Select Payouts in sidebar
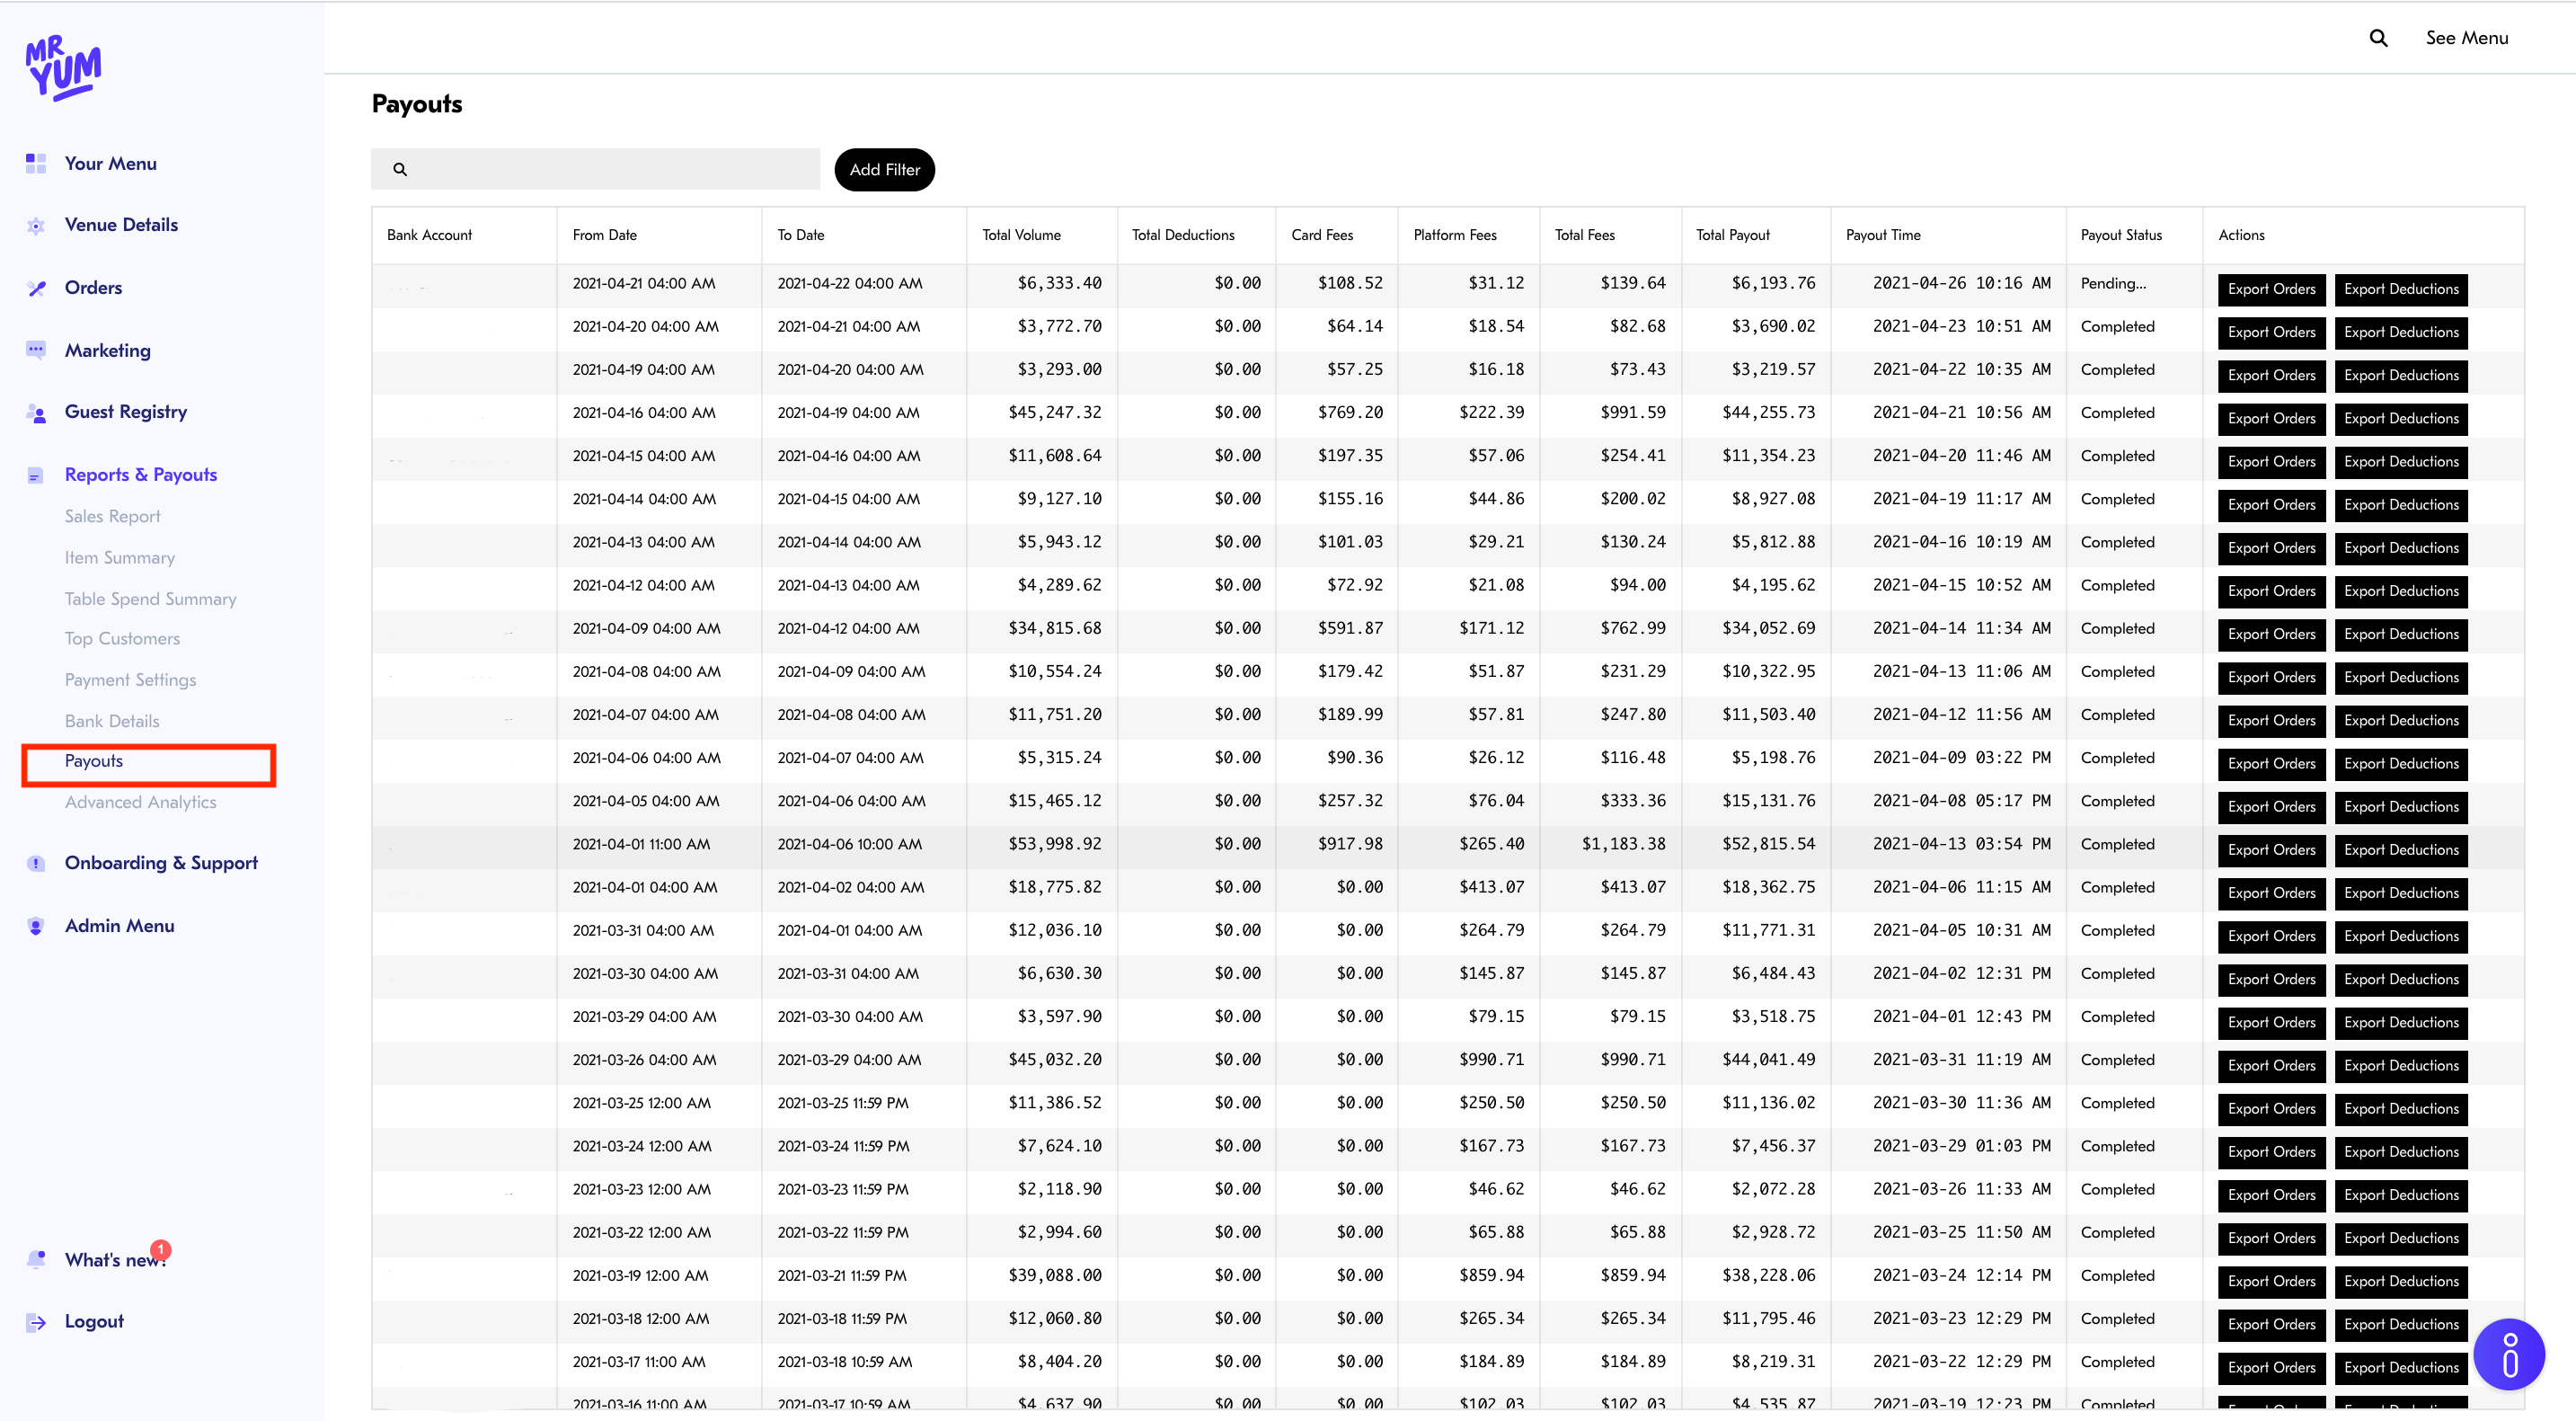The image size is (2576, 1421). point(94,761)
